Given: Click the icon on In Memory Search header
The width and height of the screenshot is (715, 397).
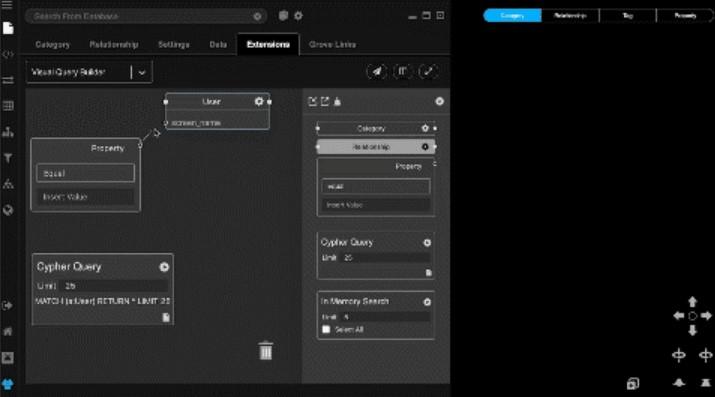Looking at the screenshot, I should 427,302.
